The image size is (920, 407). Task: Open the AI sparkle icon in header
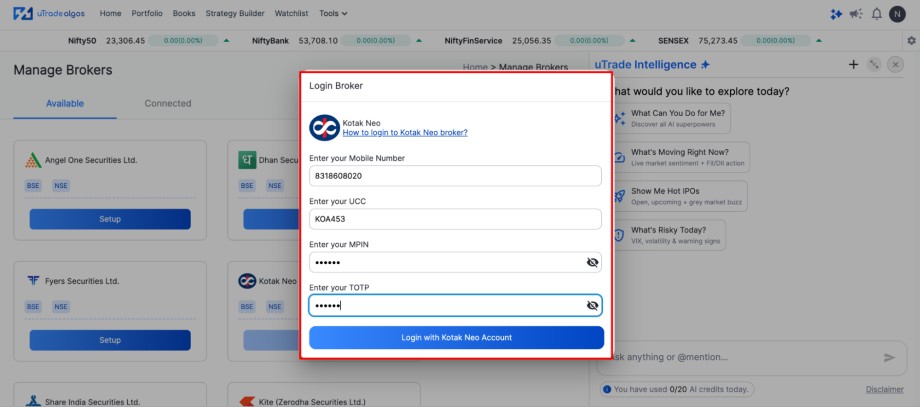(x=836, y=14)
